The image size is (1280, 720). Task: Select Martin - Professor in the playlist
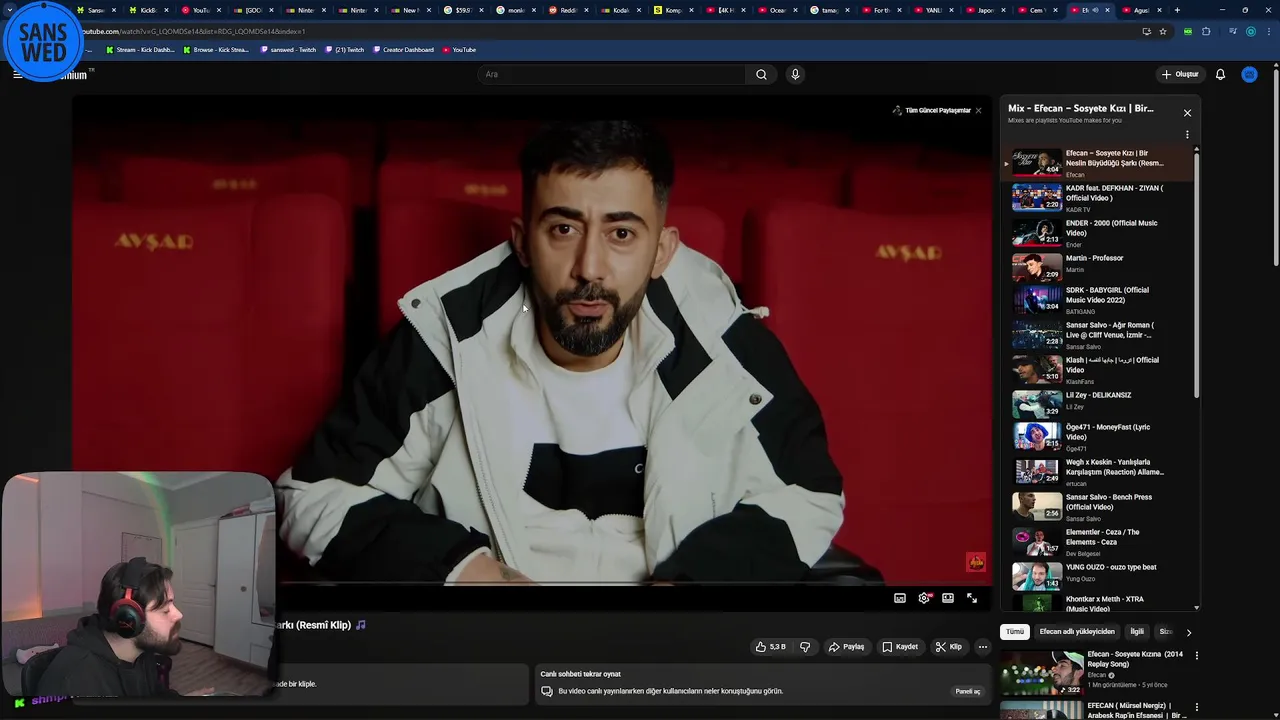[1097, 266]
